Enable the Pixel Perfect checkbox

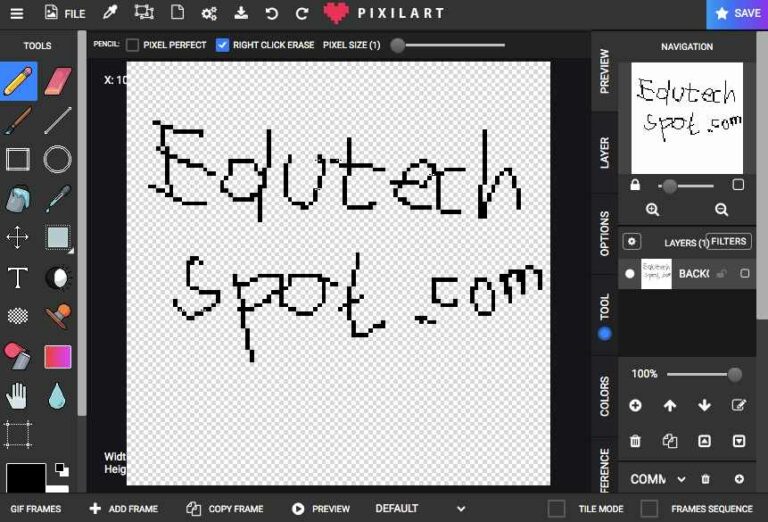[132, 45]
